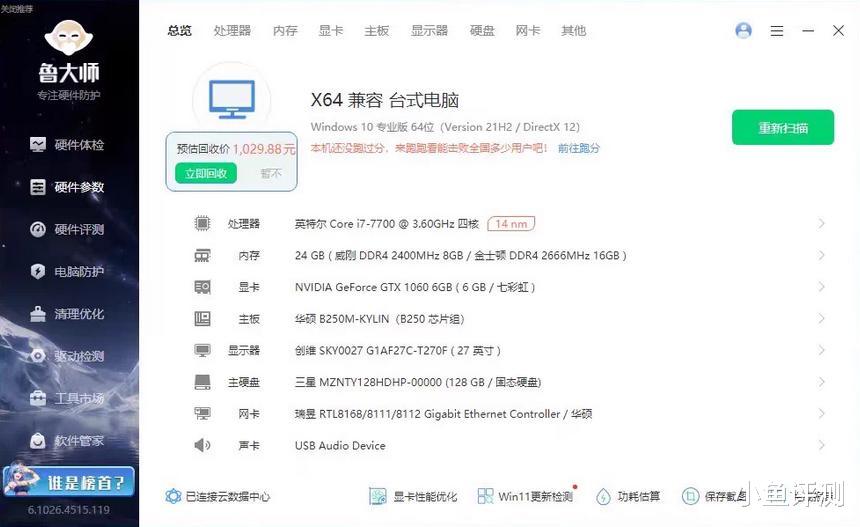The height and width of the screenshot is (527, 860).
Task: Switch to the 其他 tab
Action: click(574, 31)
